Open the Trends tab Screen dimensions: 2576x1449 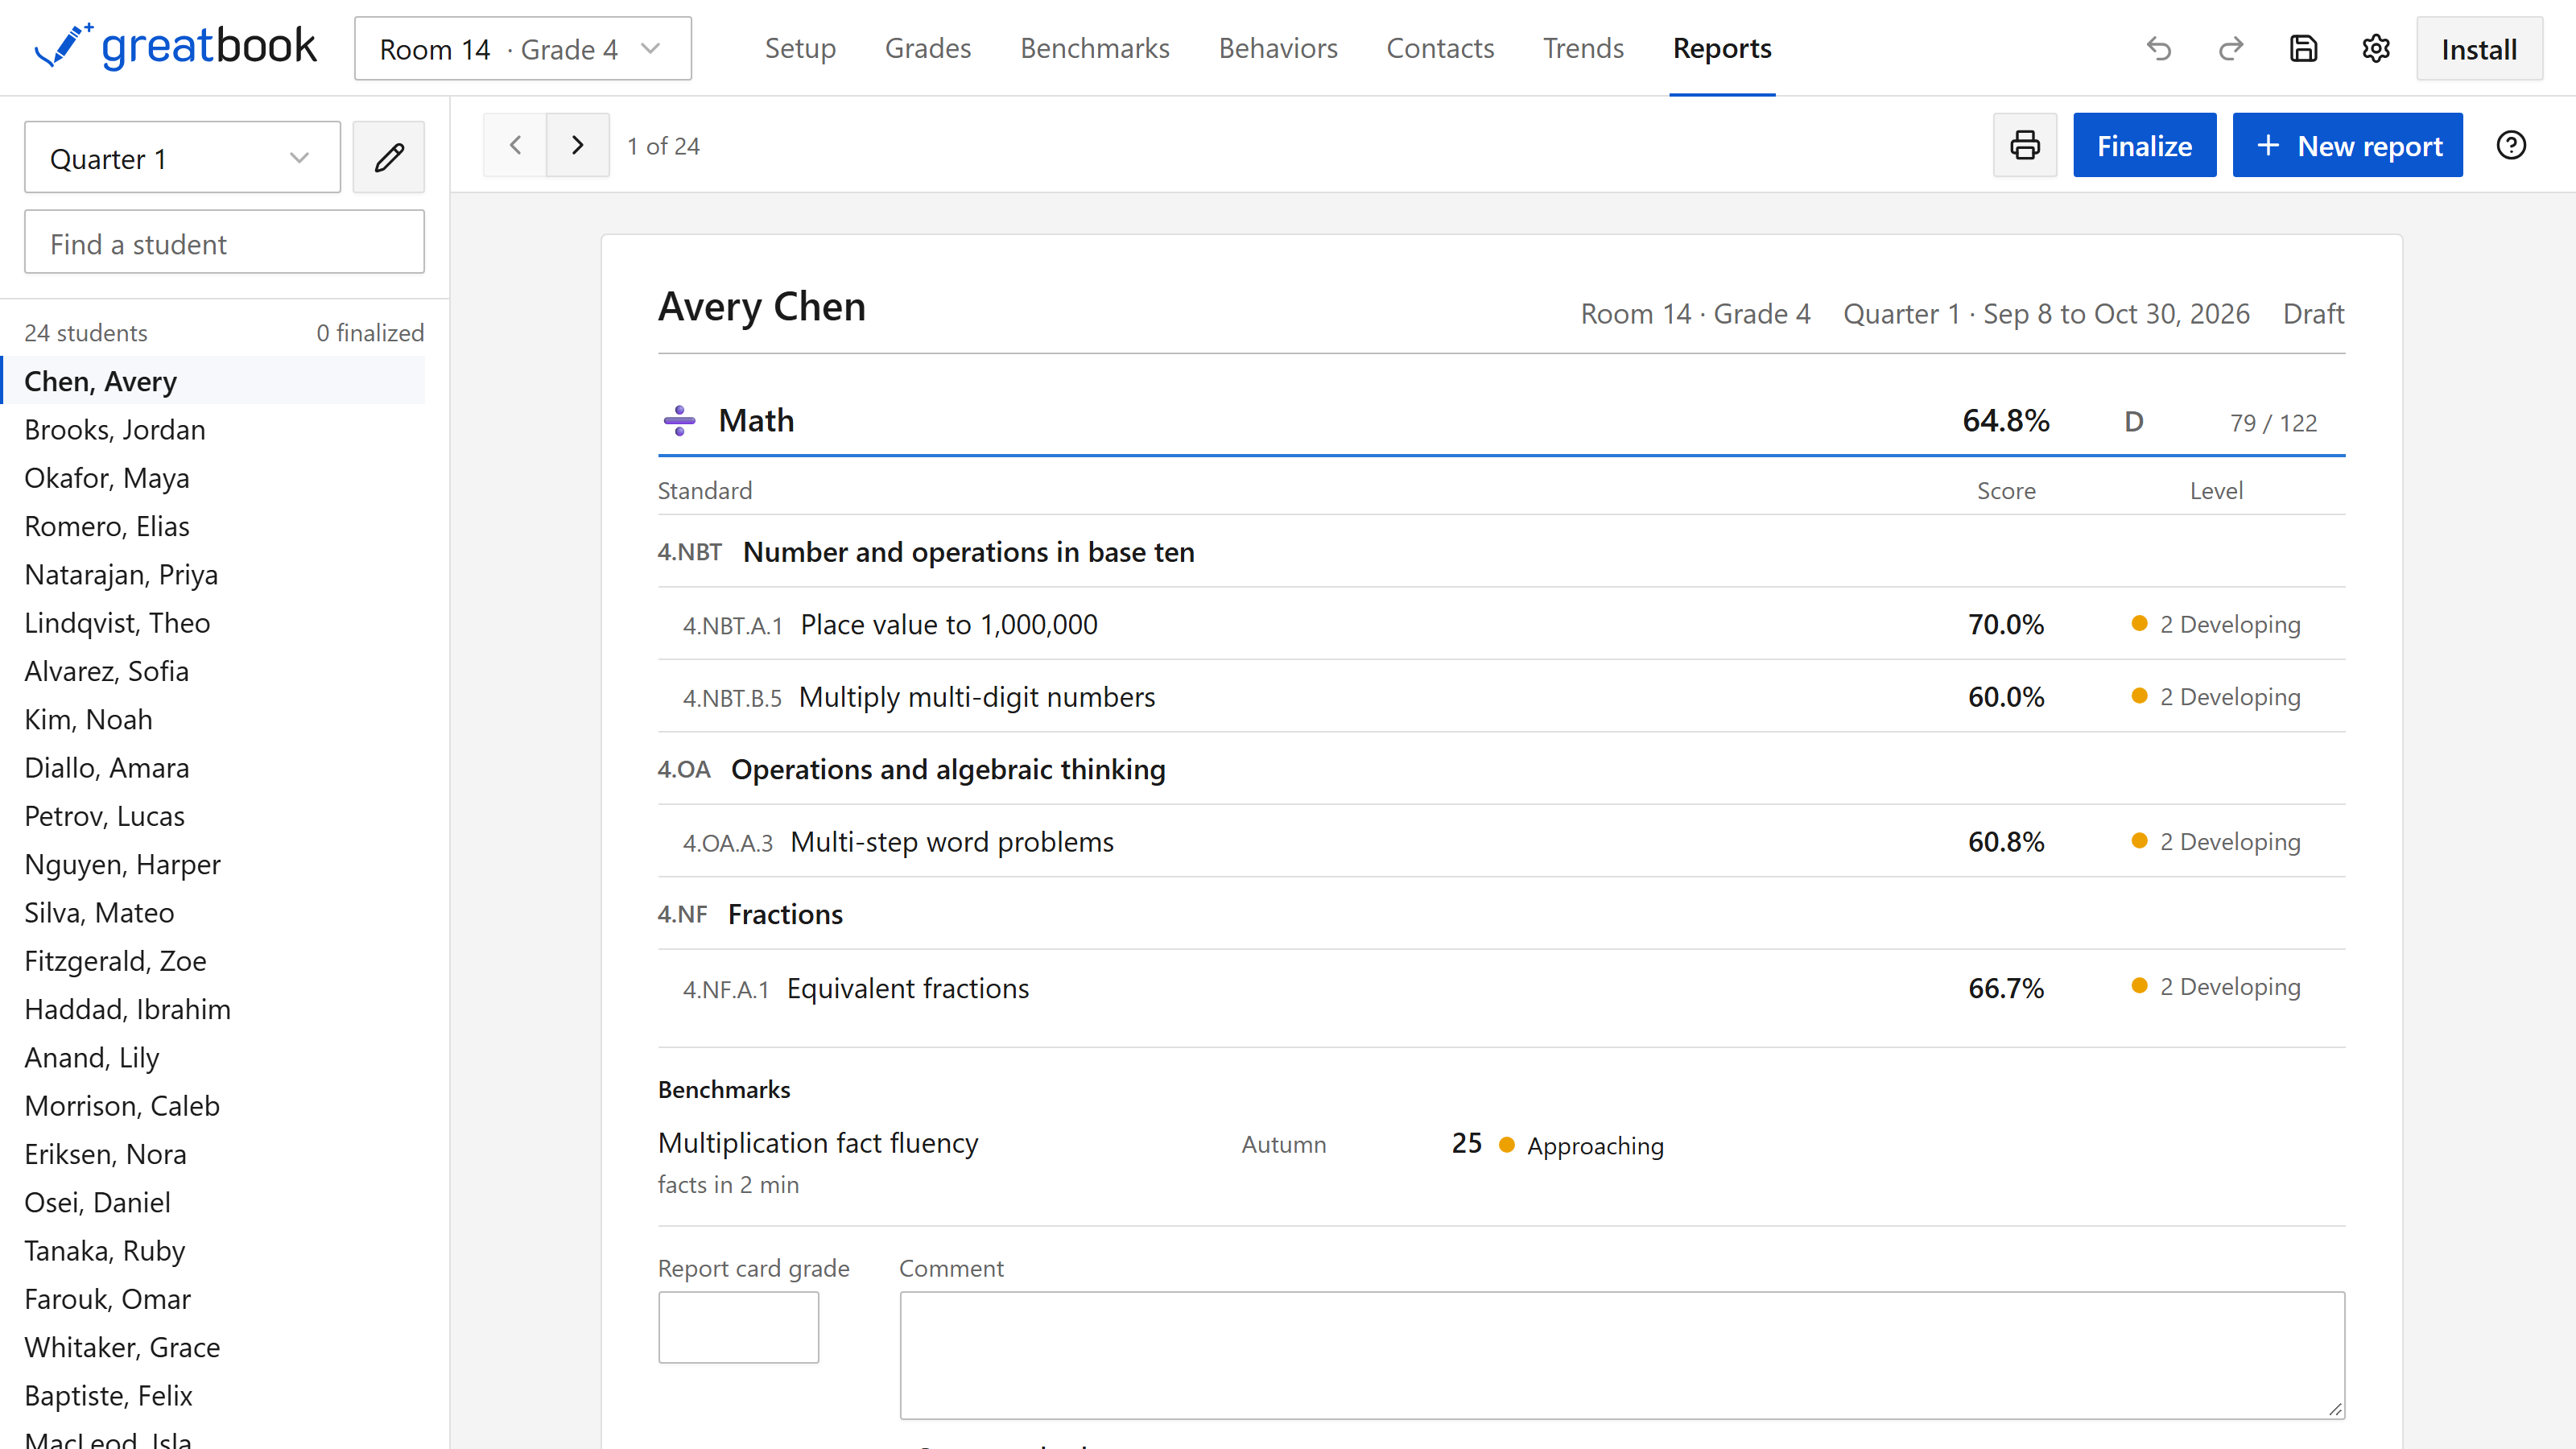click(x=1583, y=48)
